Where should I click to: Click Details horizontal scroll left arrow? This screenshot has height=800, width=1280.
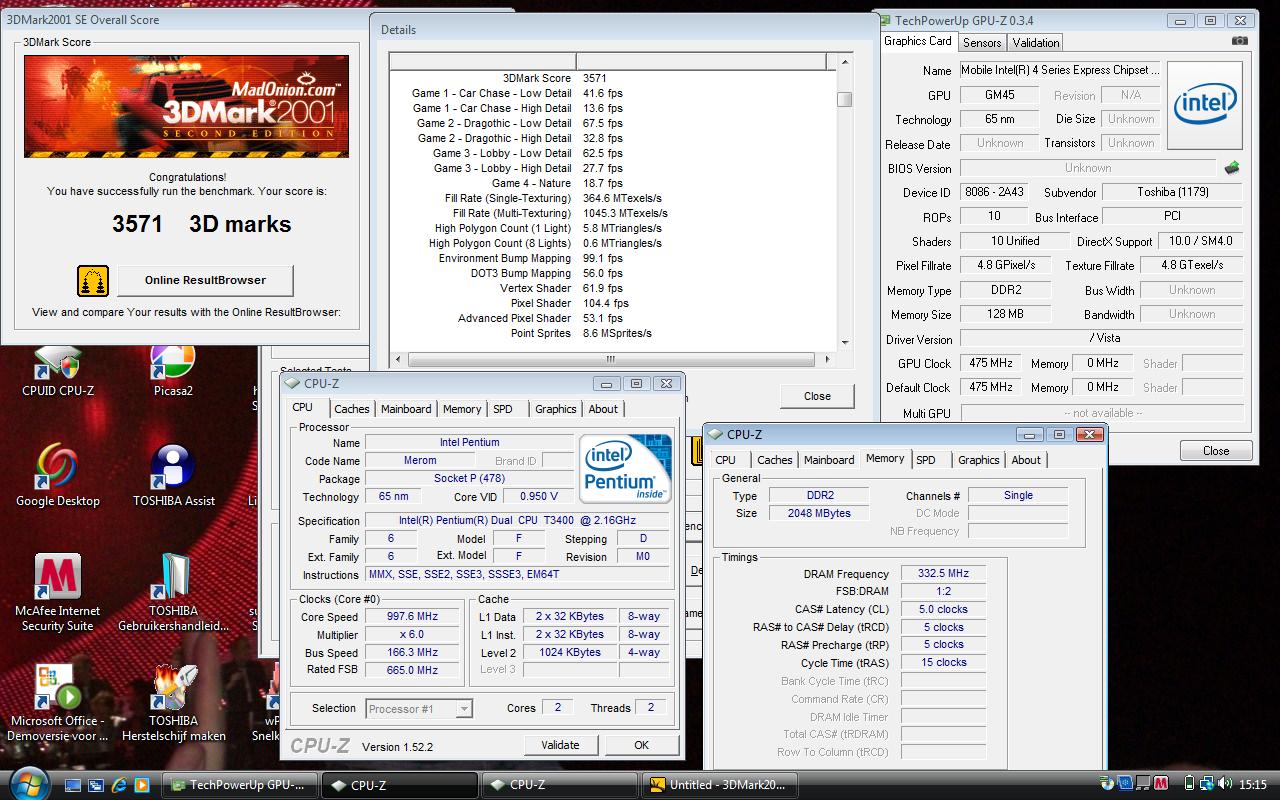[x=400, y=360]
